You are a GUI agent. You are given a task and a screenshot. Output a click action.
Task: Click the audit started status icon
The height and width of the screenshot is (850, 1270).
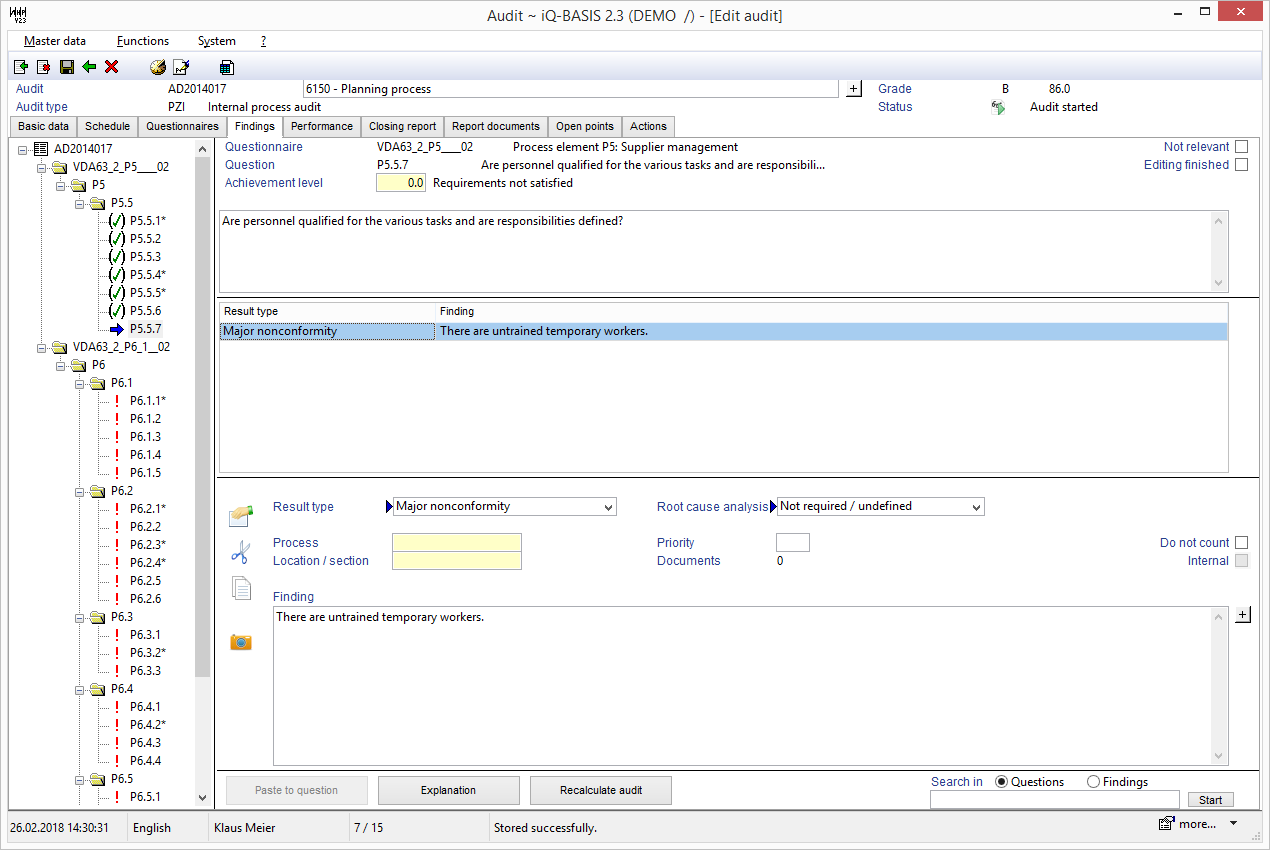[998, 107]
